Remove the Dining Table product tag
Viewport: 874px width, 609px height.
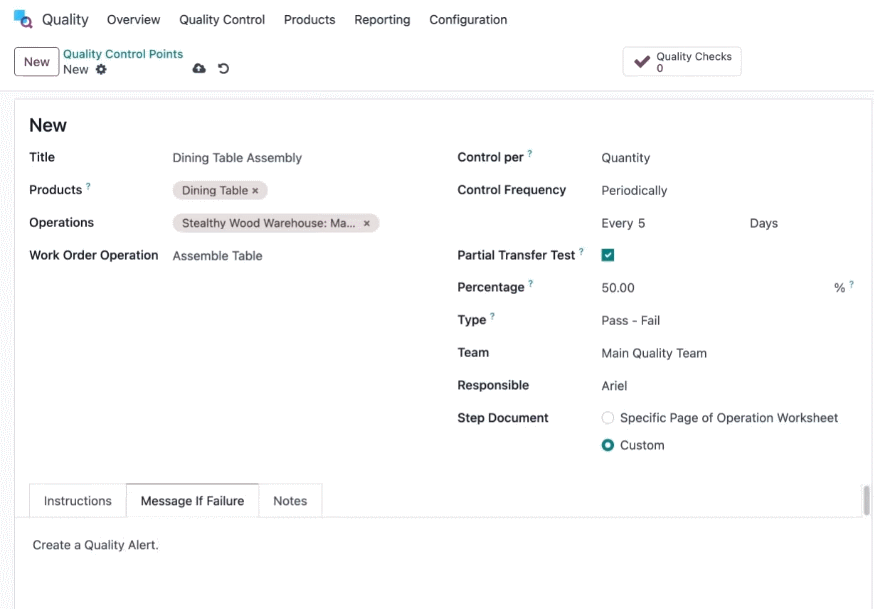point(255,191)
